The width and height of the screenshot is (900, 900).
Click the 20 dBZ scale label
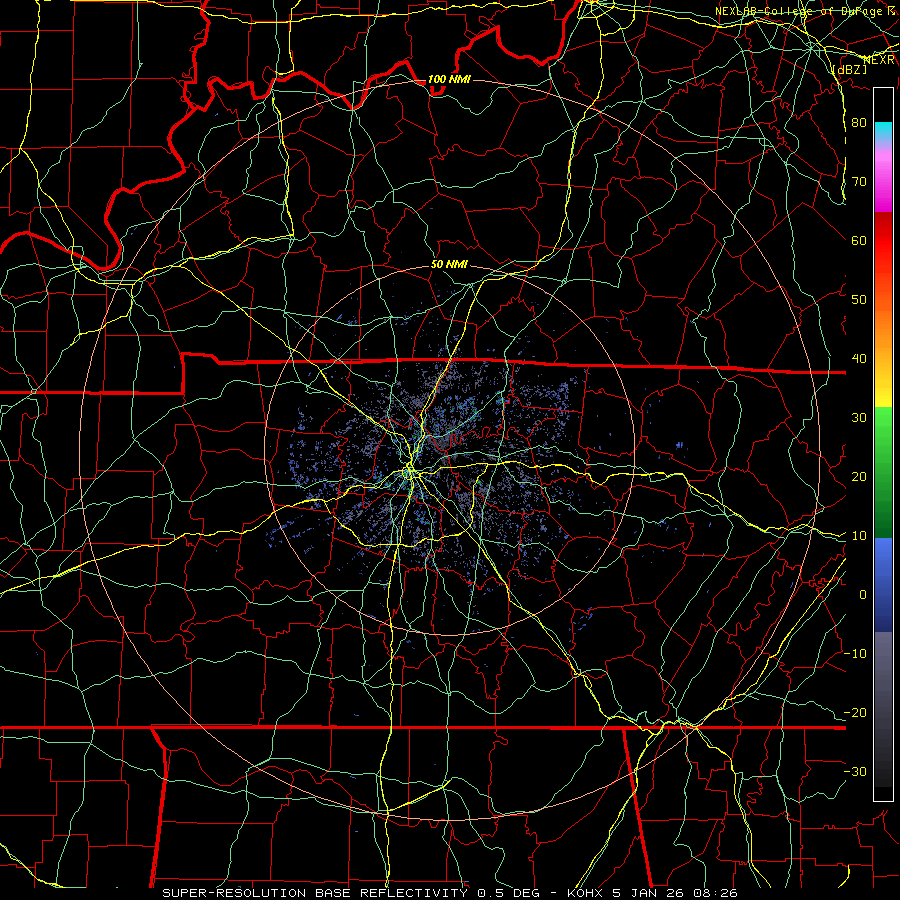point(859,477)
